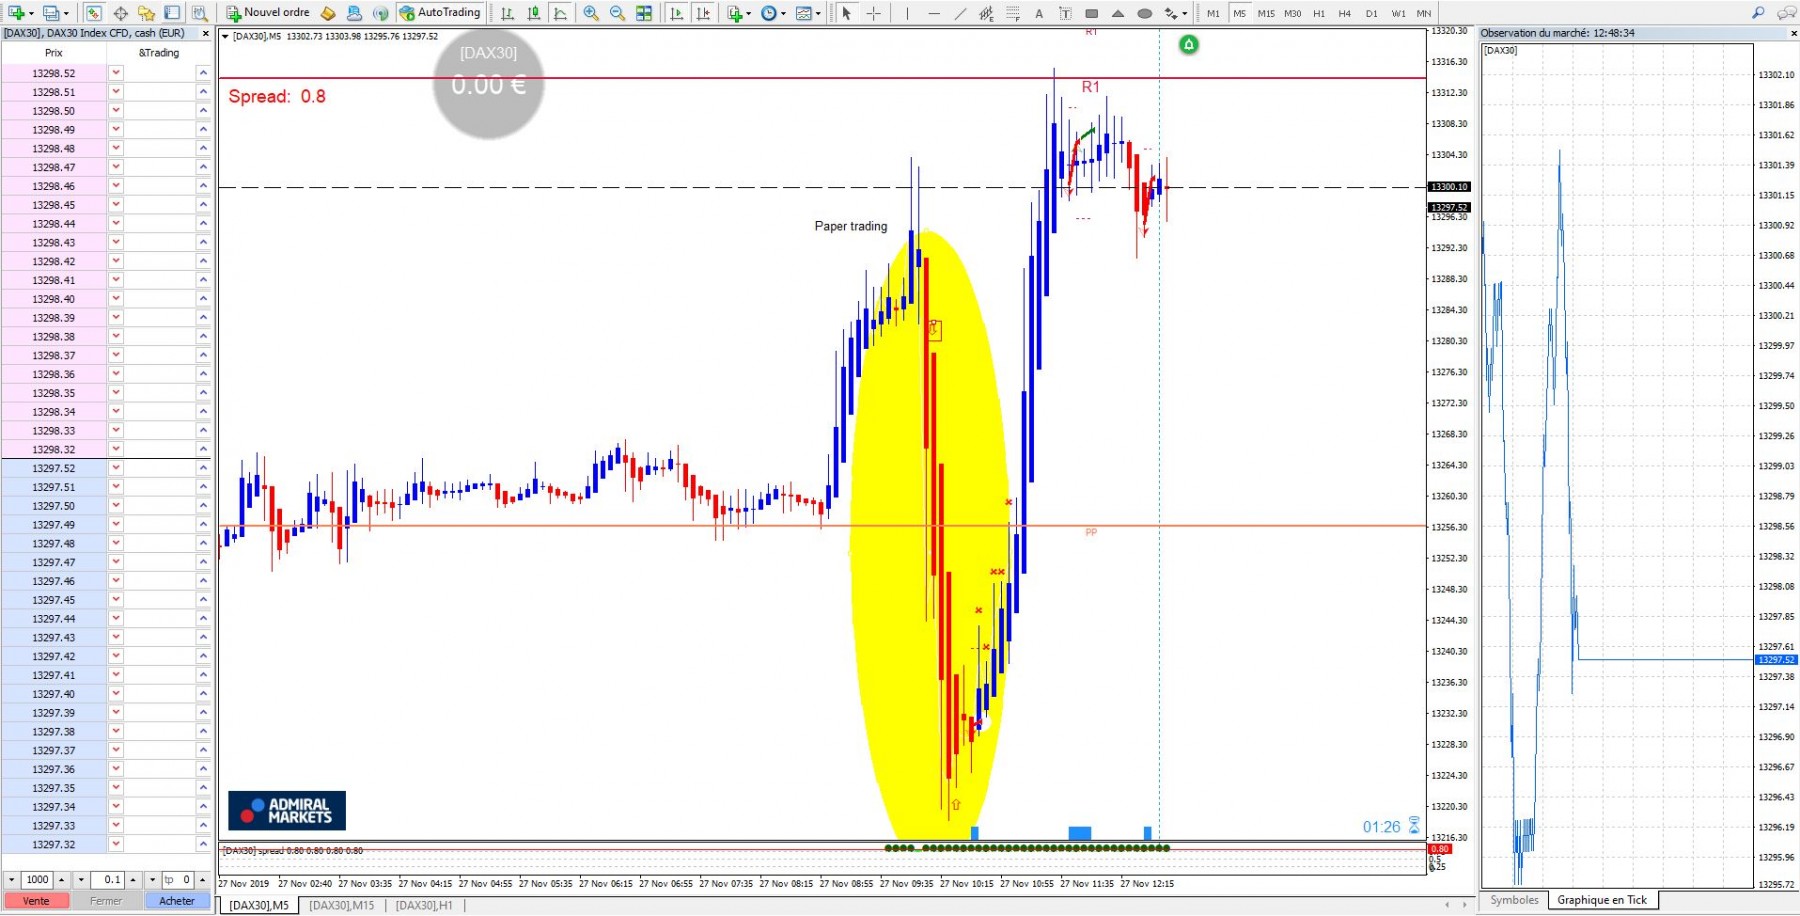Open the new chart icon
The image size is (1800, 916).
tap(16, 13)
